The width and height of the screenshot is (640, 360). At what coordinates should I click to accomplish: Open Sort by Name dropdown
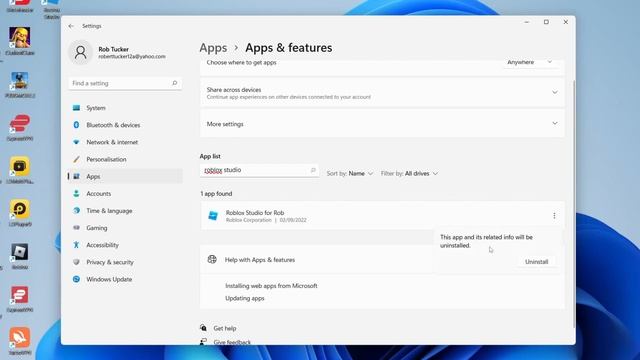(350, 173)
